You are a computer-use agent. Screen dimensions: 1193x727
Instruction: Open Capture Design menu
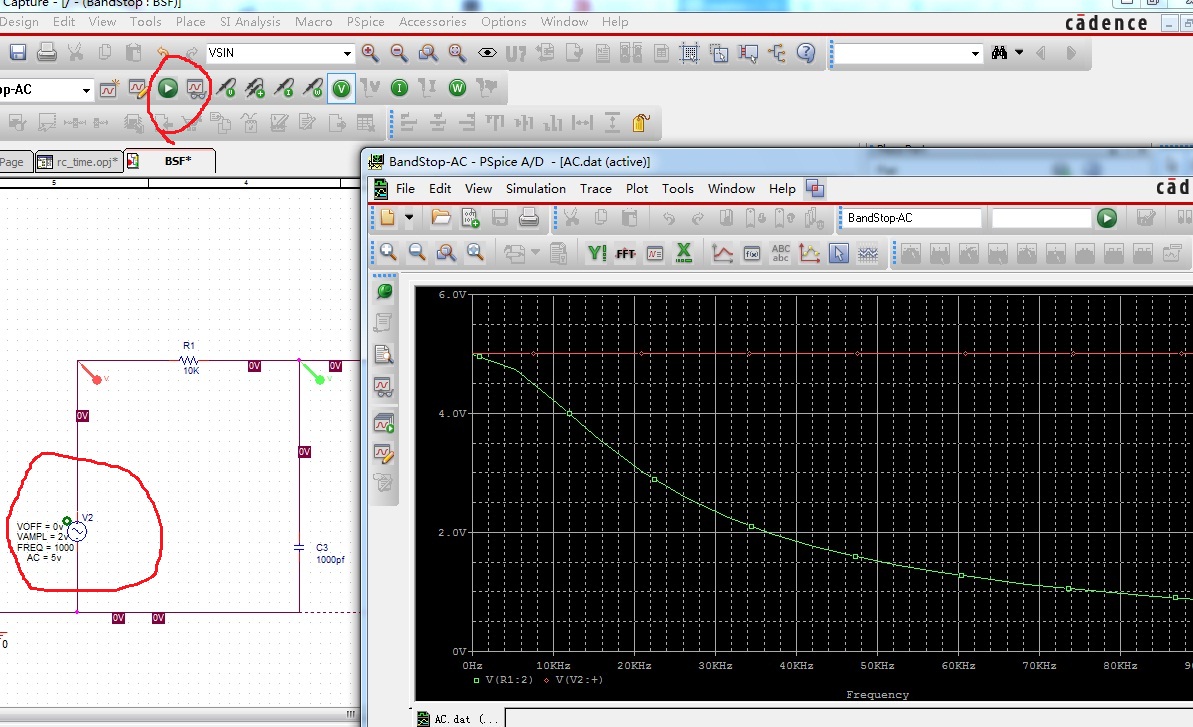(x=19, y=22)
